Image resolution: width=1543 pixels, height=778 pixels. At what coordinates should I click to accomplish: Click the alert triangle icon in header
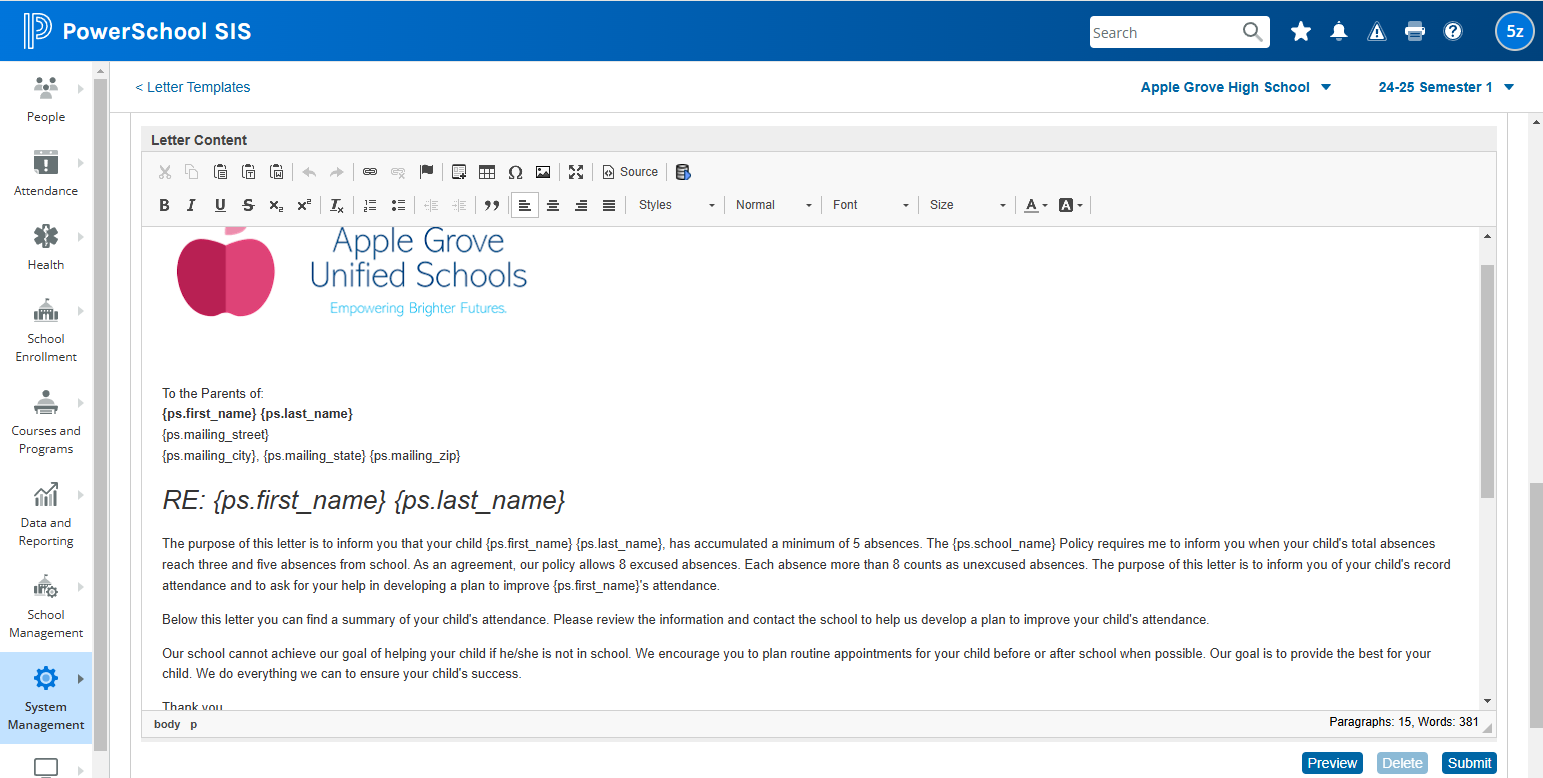pos(1377,32)
